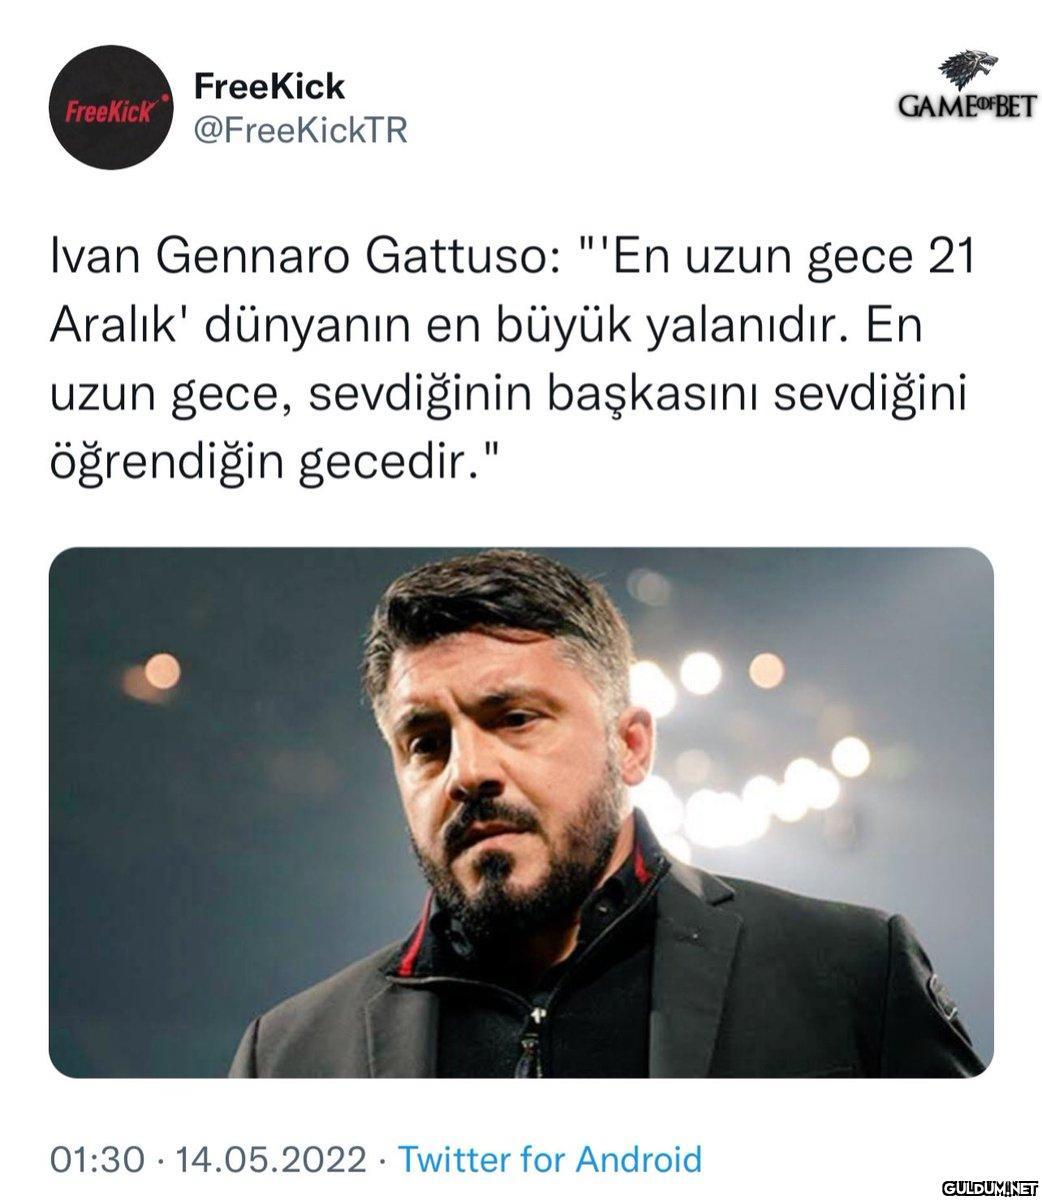Open the attached tweet photo

(521, 812)
